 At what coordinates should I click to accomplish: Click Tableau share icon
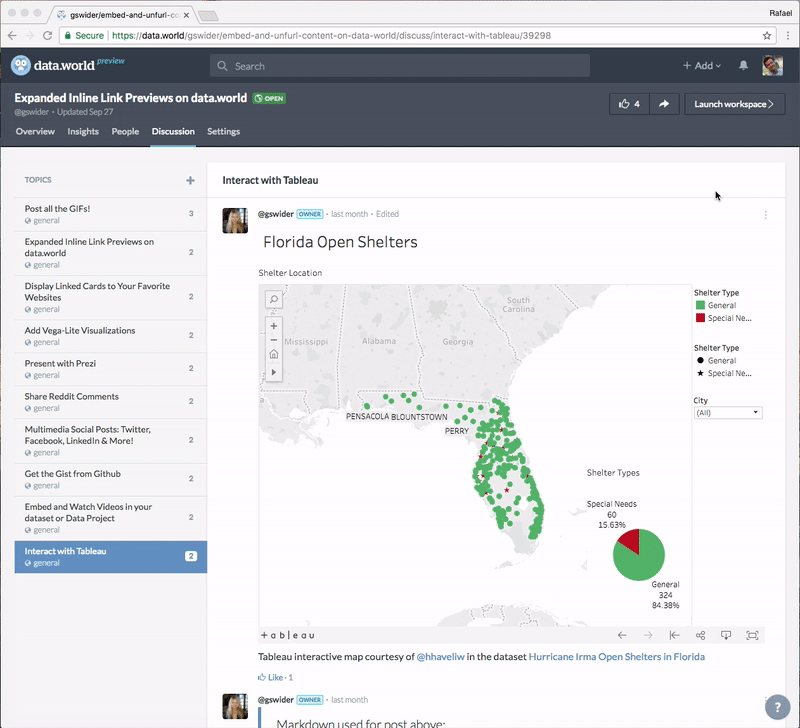click(x=700, y=635)
